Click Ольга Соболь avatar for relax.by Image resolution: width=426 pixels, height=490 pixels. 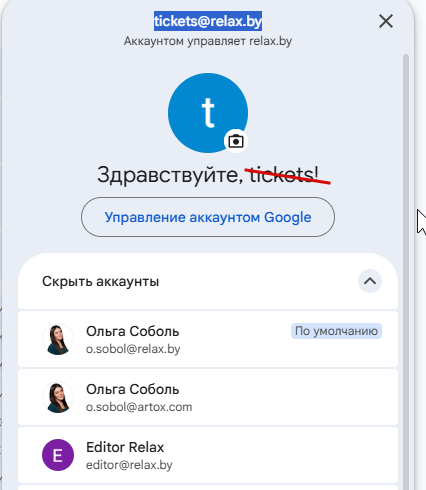[x=58, y=339]
